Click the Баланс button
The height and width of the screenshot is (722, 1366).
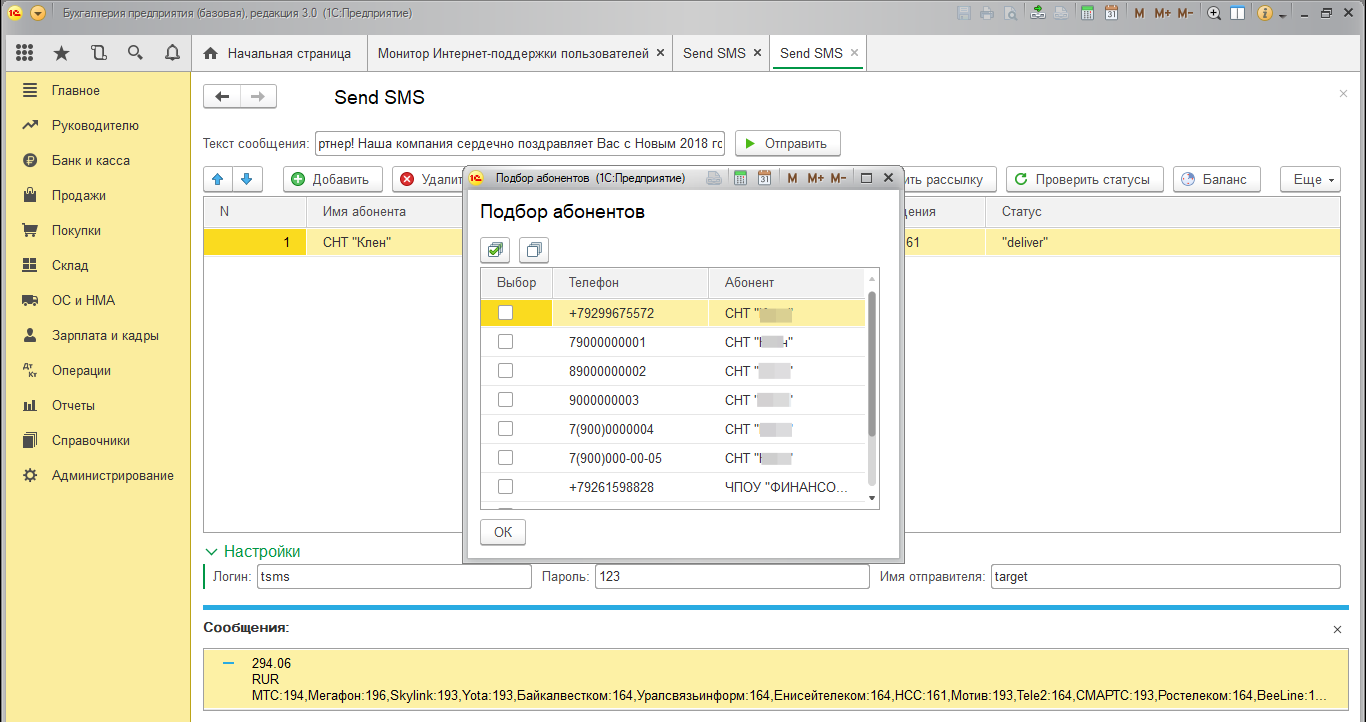click(x=1216, y=179)
